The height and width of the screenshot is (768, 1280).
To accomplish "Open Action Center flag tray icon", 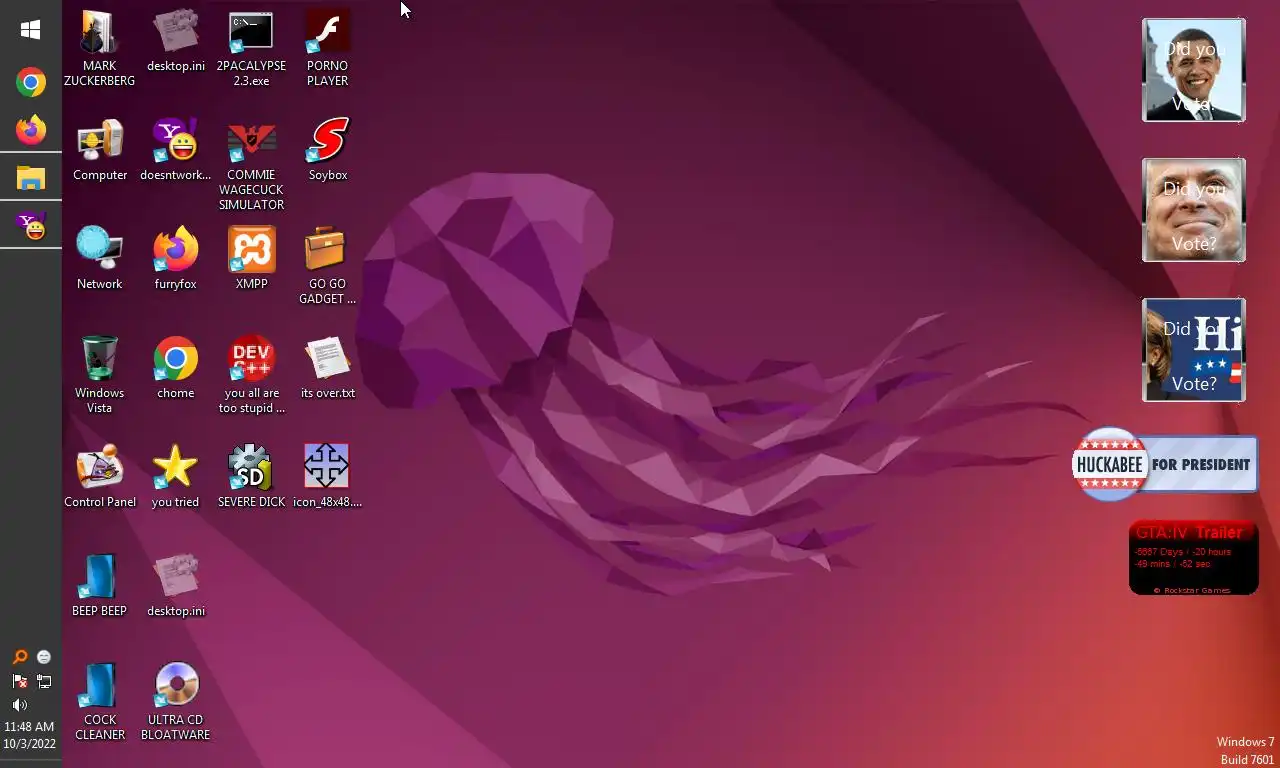I will pos(19,681).
